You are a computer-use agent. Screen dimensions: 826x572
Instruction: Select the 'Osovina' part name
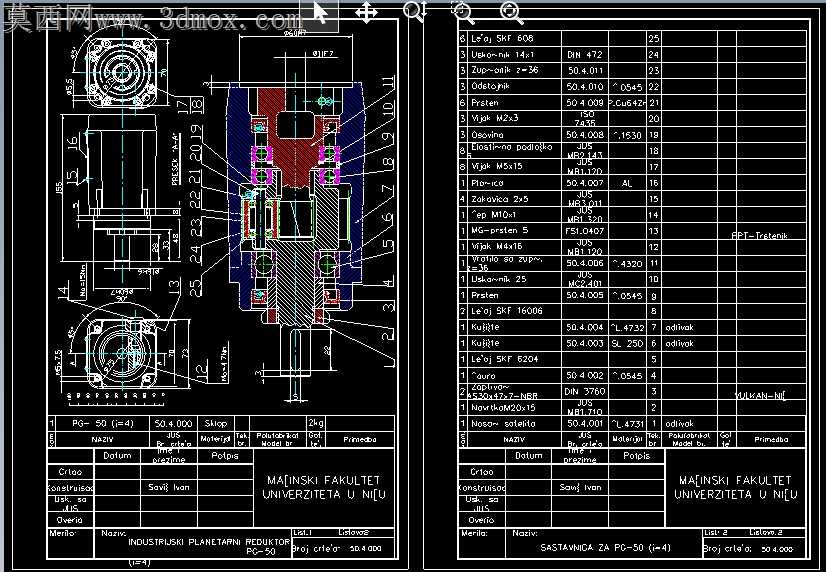(487, 135)
